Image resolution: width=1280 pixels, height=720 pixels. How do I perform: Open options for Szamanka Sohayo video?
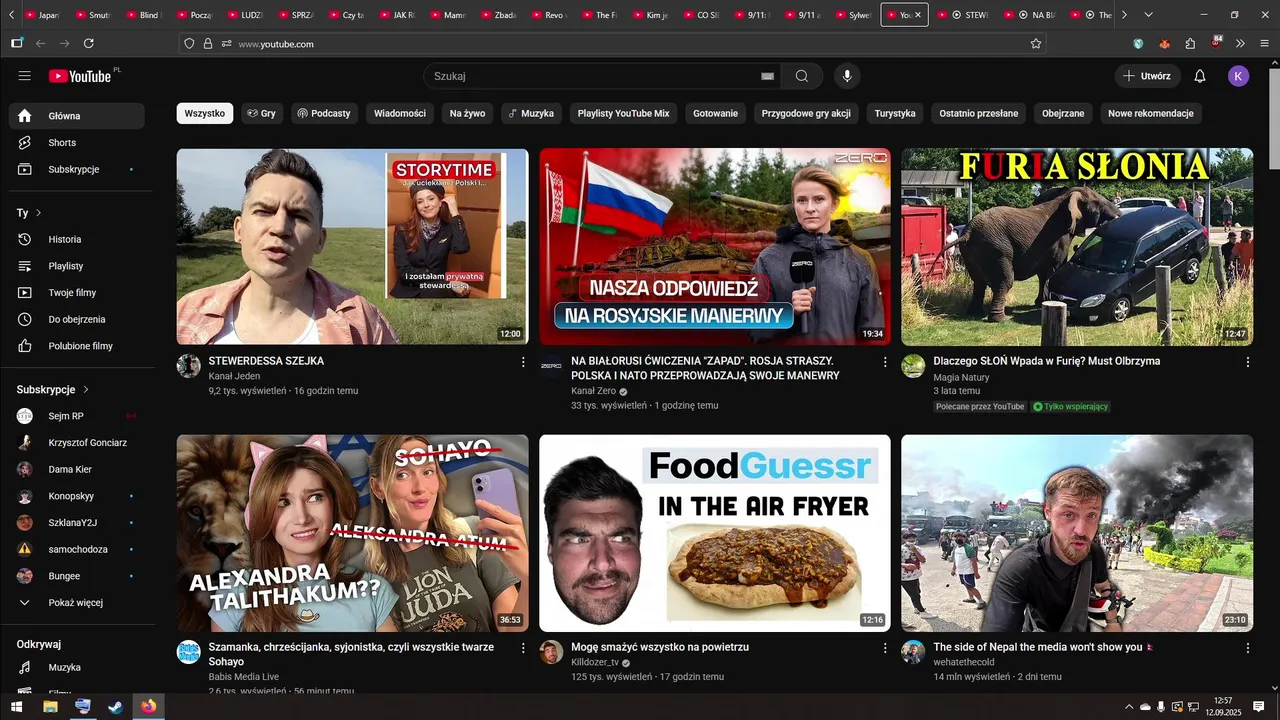[522, 648]
